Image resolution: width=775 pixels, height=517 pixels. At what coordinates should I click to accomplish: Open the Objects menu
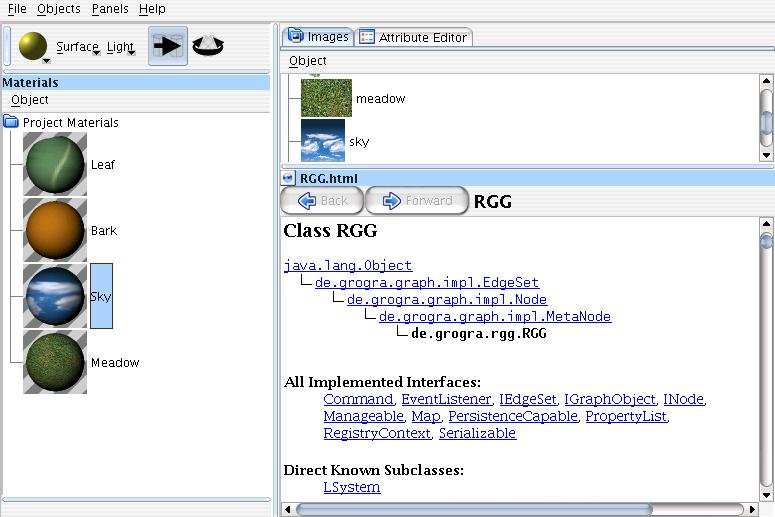[59, 9]
